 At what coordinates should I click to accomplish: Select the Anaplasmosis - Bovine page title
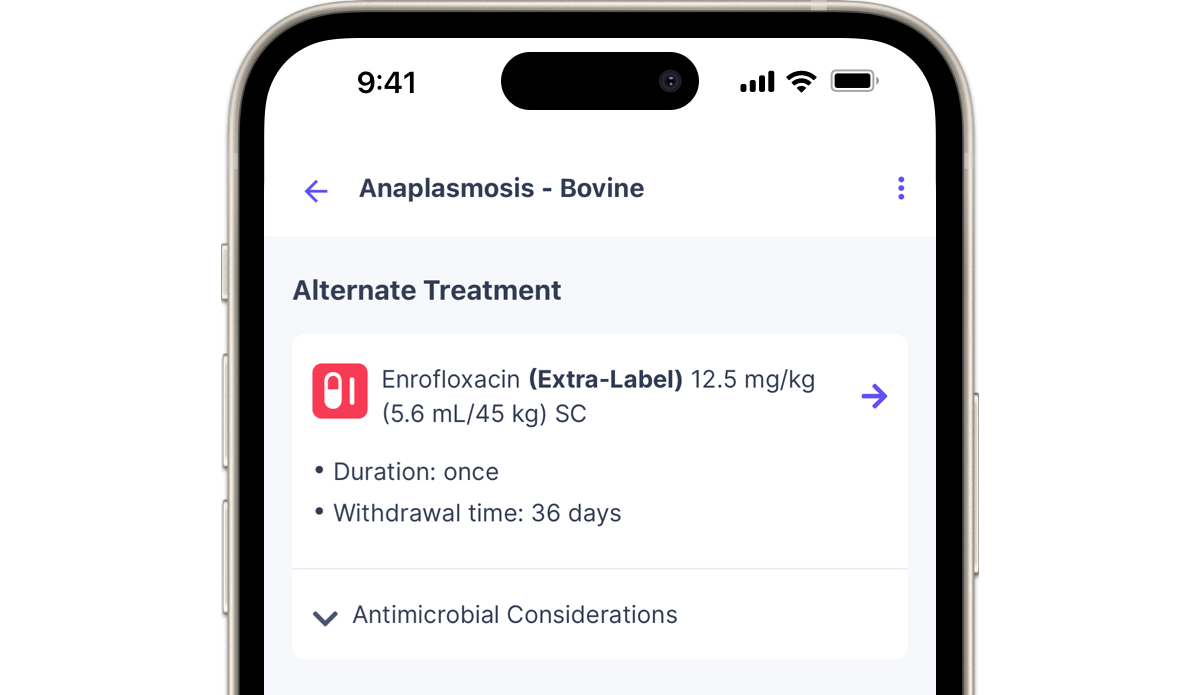pos(501,188)
